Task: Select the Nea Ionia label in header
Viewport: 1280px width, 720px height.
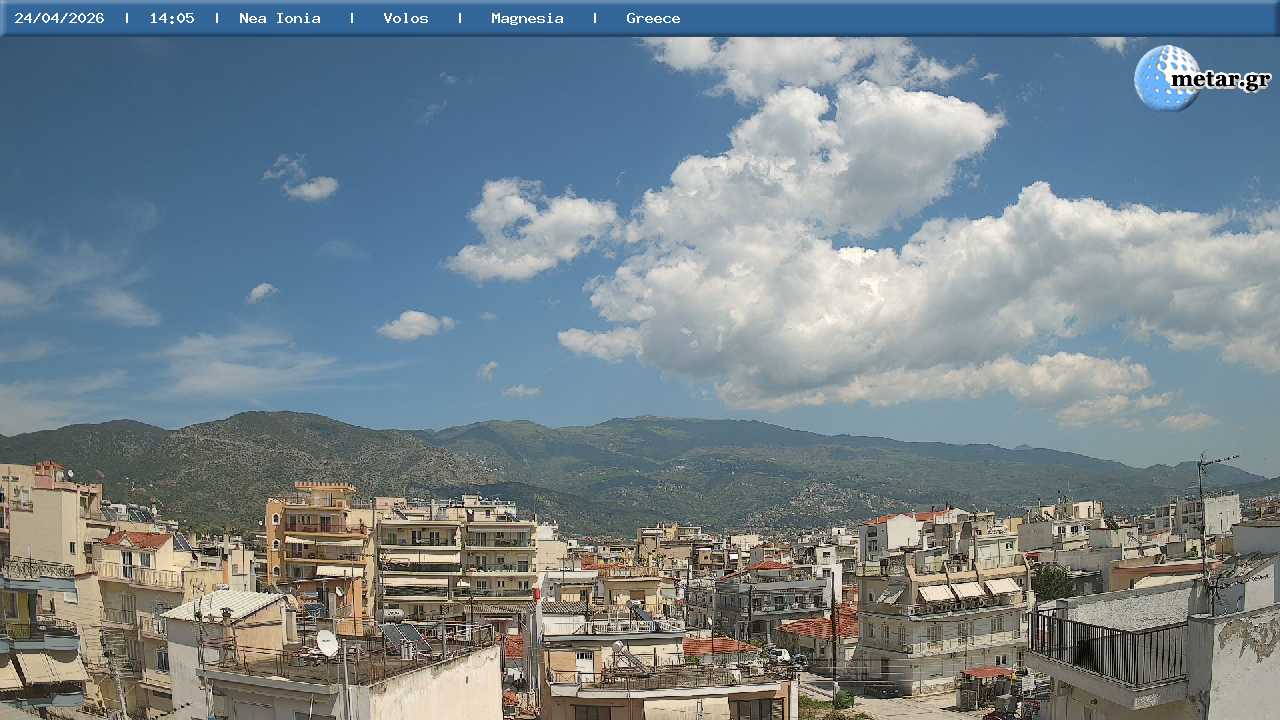Action: 280,18
